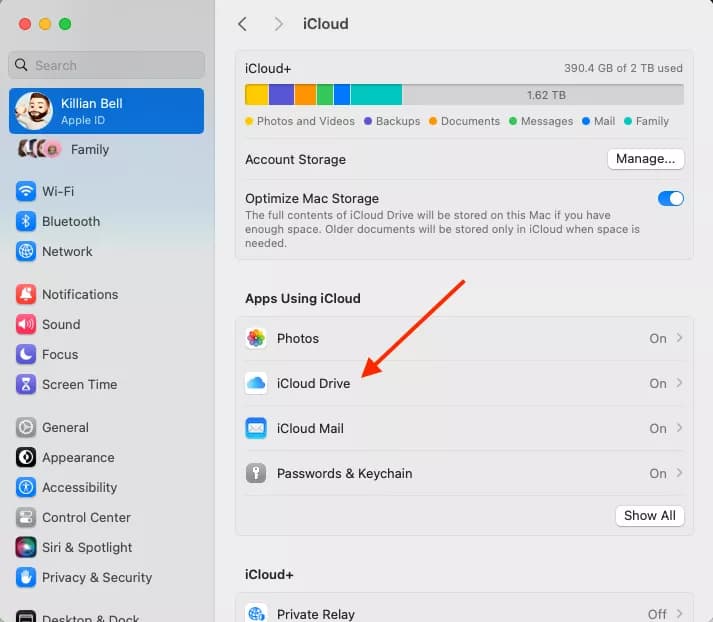713x622 pixels.
Task: Click the 'Backups' legend label
Action: click(398, 121)
